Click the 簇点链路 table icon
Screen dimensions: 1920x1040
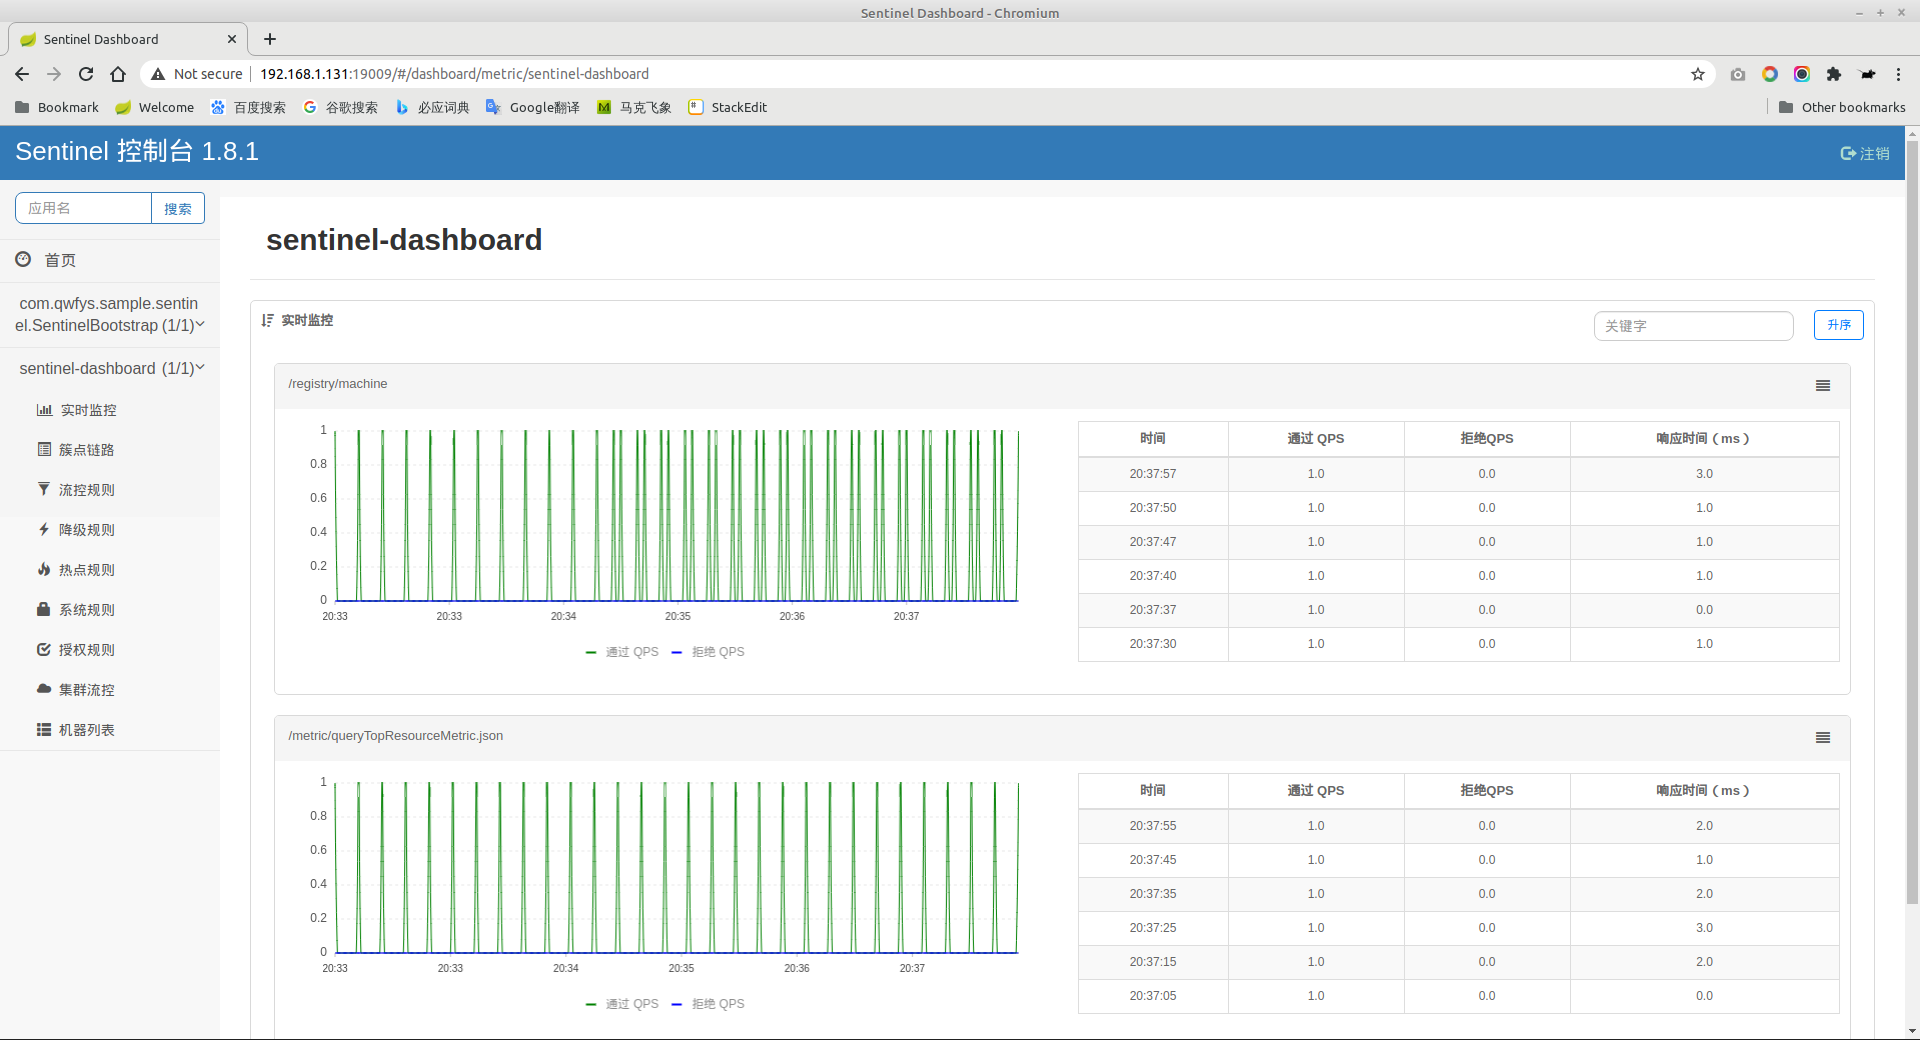(x=44, y=449)
